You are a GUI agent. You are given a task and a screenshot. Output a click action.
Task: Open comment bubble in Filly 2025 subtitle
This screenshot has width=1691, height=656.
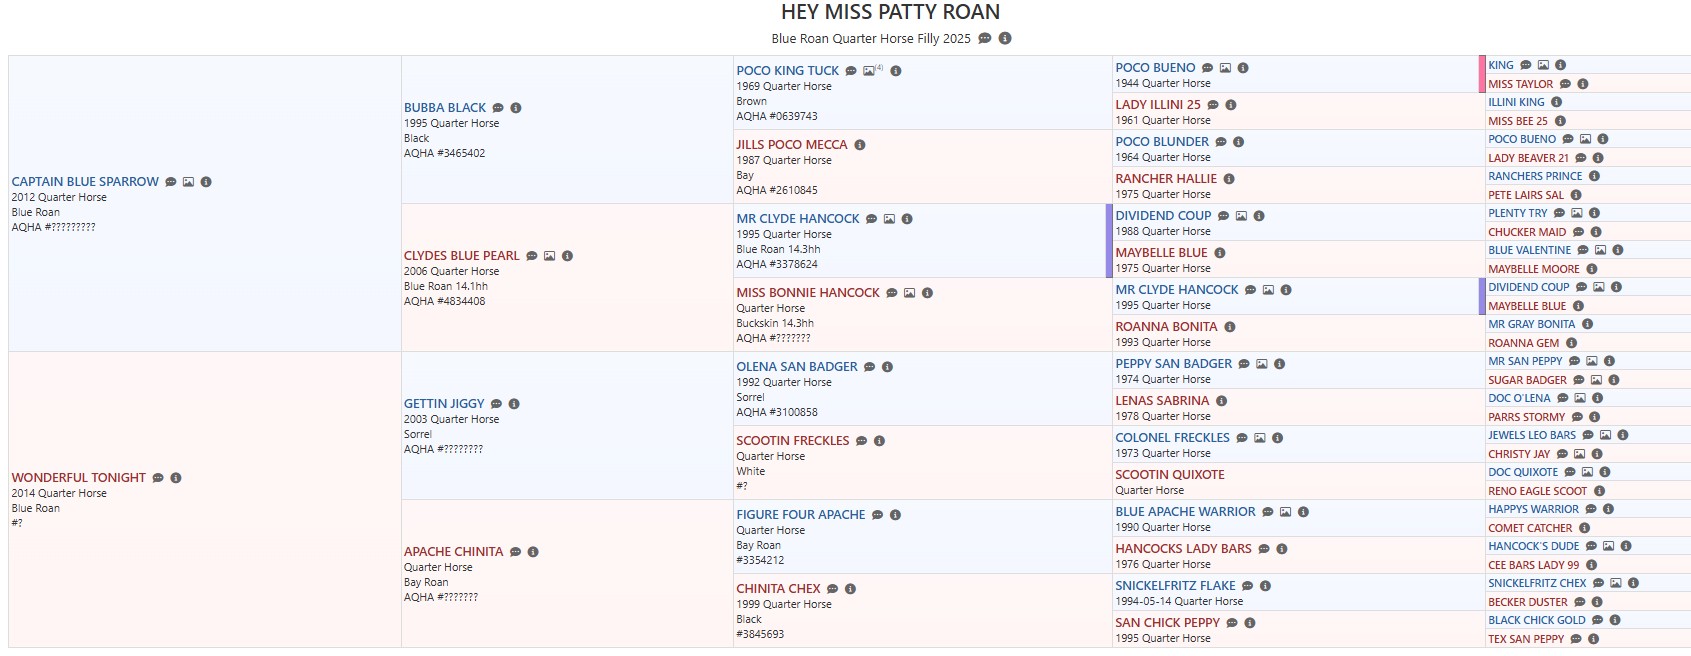coord(985,39)
